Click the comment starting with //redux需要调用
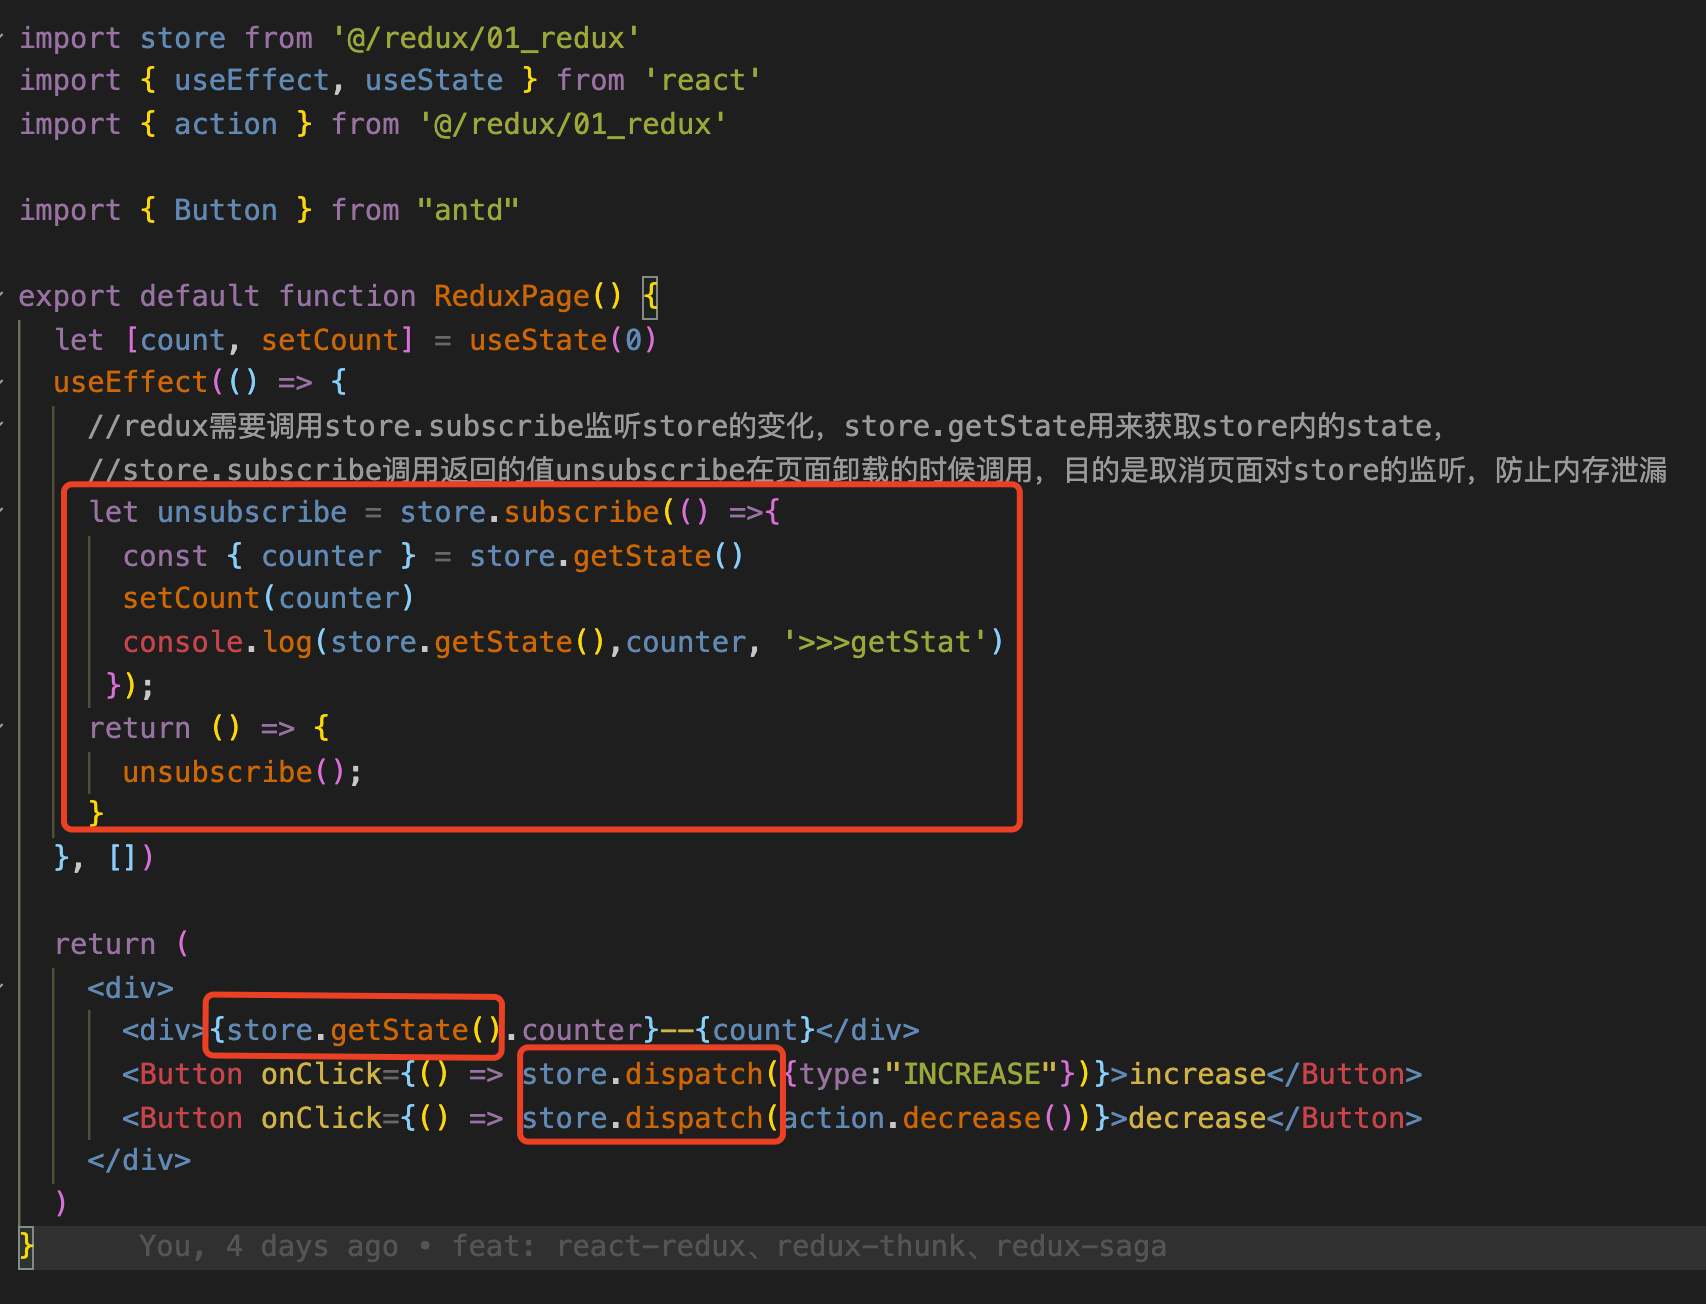 tap(766, 426)
